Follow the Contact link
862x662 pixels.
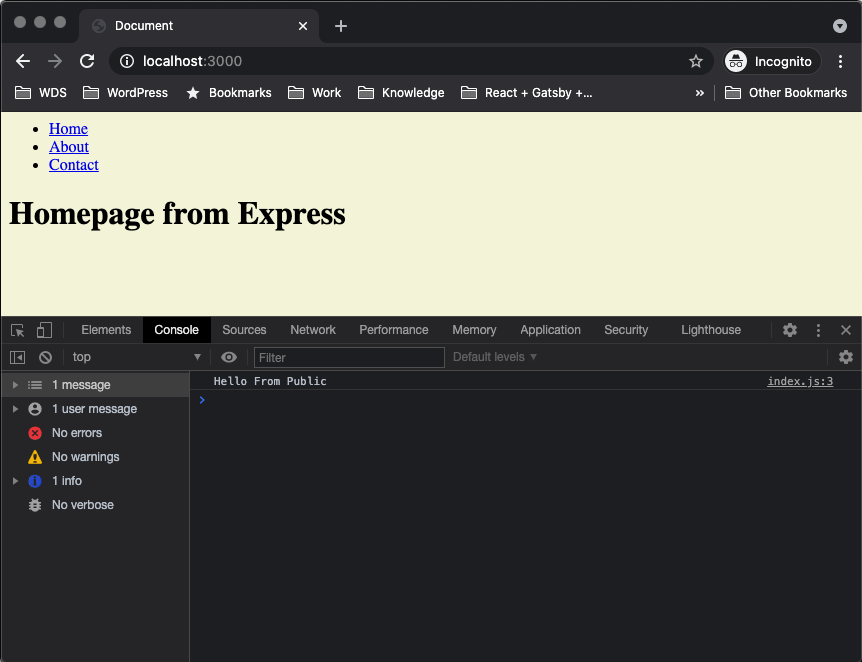74,165
